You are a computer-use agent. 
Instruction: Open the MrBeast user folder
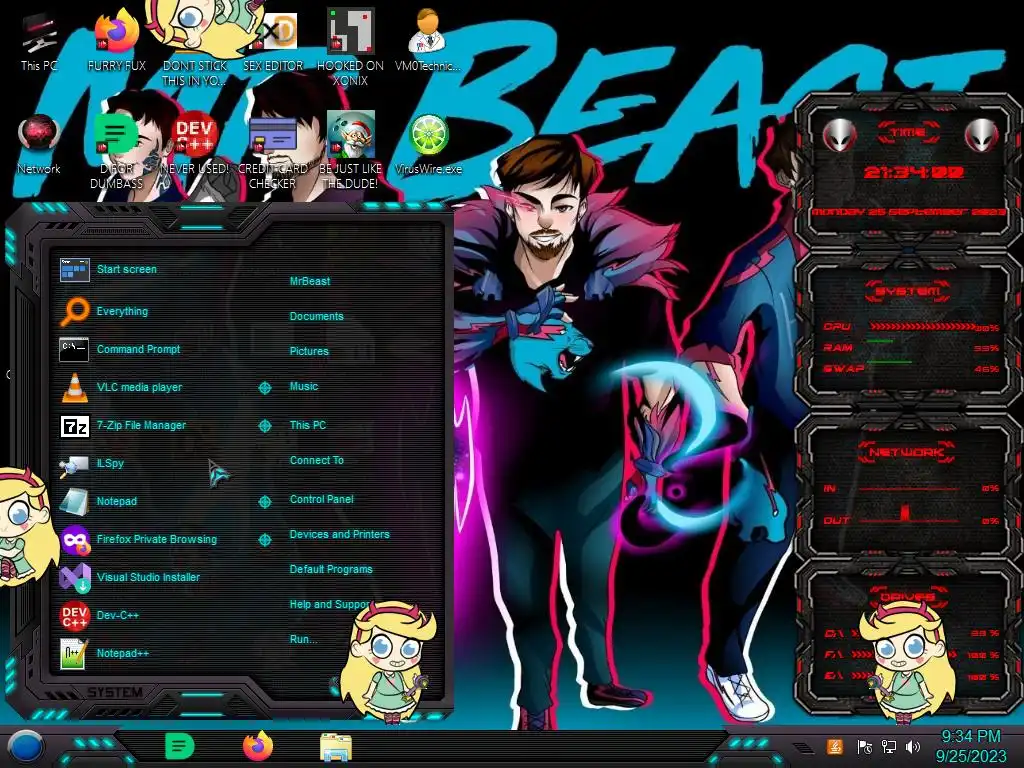point(310,281)
